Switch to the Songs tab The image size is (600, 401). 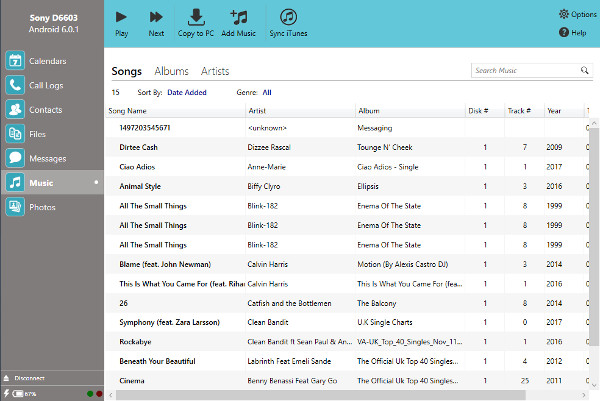click(x=127, y=72)
